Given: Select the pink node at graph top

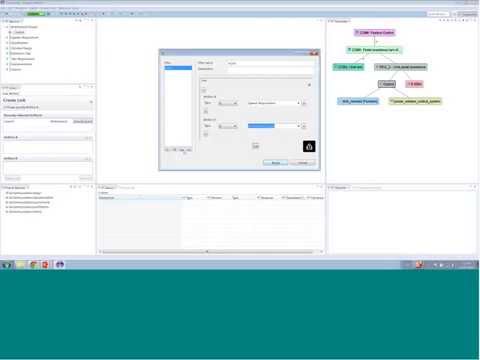Looking at the screenshot, I should pyautogui.click(x=374, y=33).
